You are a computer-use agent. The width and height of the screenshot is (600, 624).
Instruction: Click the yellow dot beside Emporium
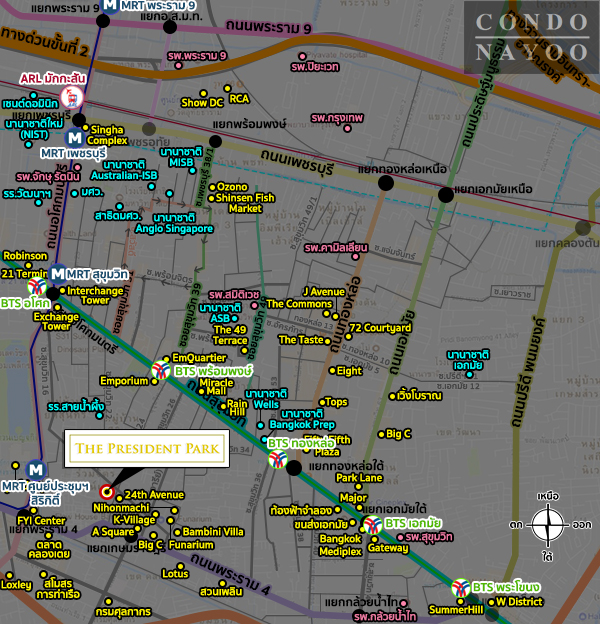pyautogui.click(x=154, y=381)
